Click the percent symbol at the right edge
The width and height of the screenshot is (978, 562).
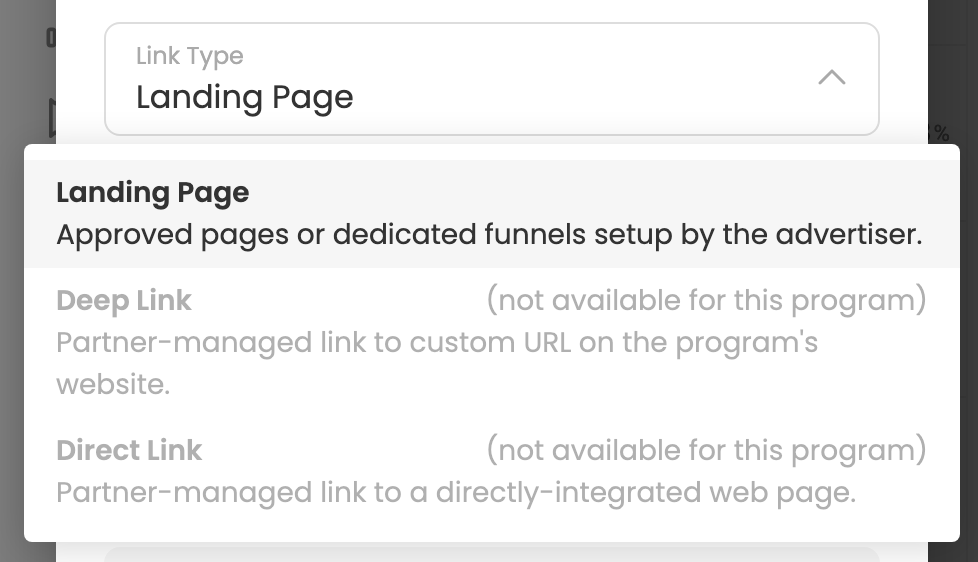940,133
